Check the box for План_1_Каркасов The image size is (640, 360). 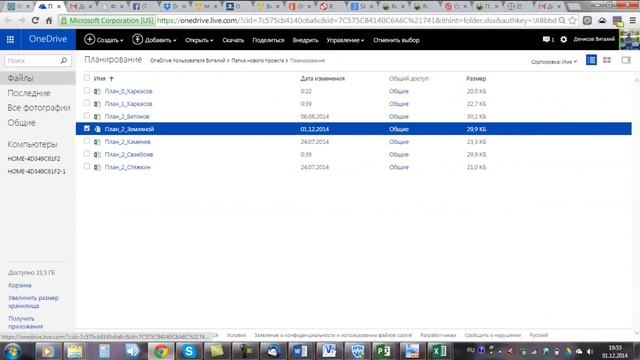(x=87, y=103)
